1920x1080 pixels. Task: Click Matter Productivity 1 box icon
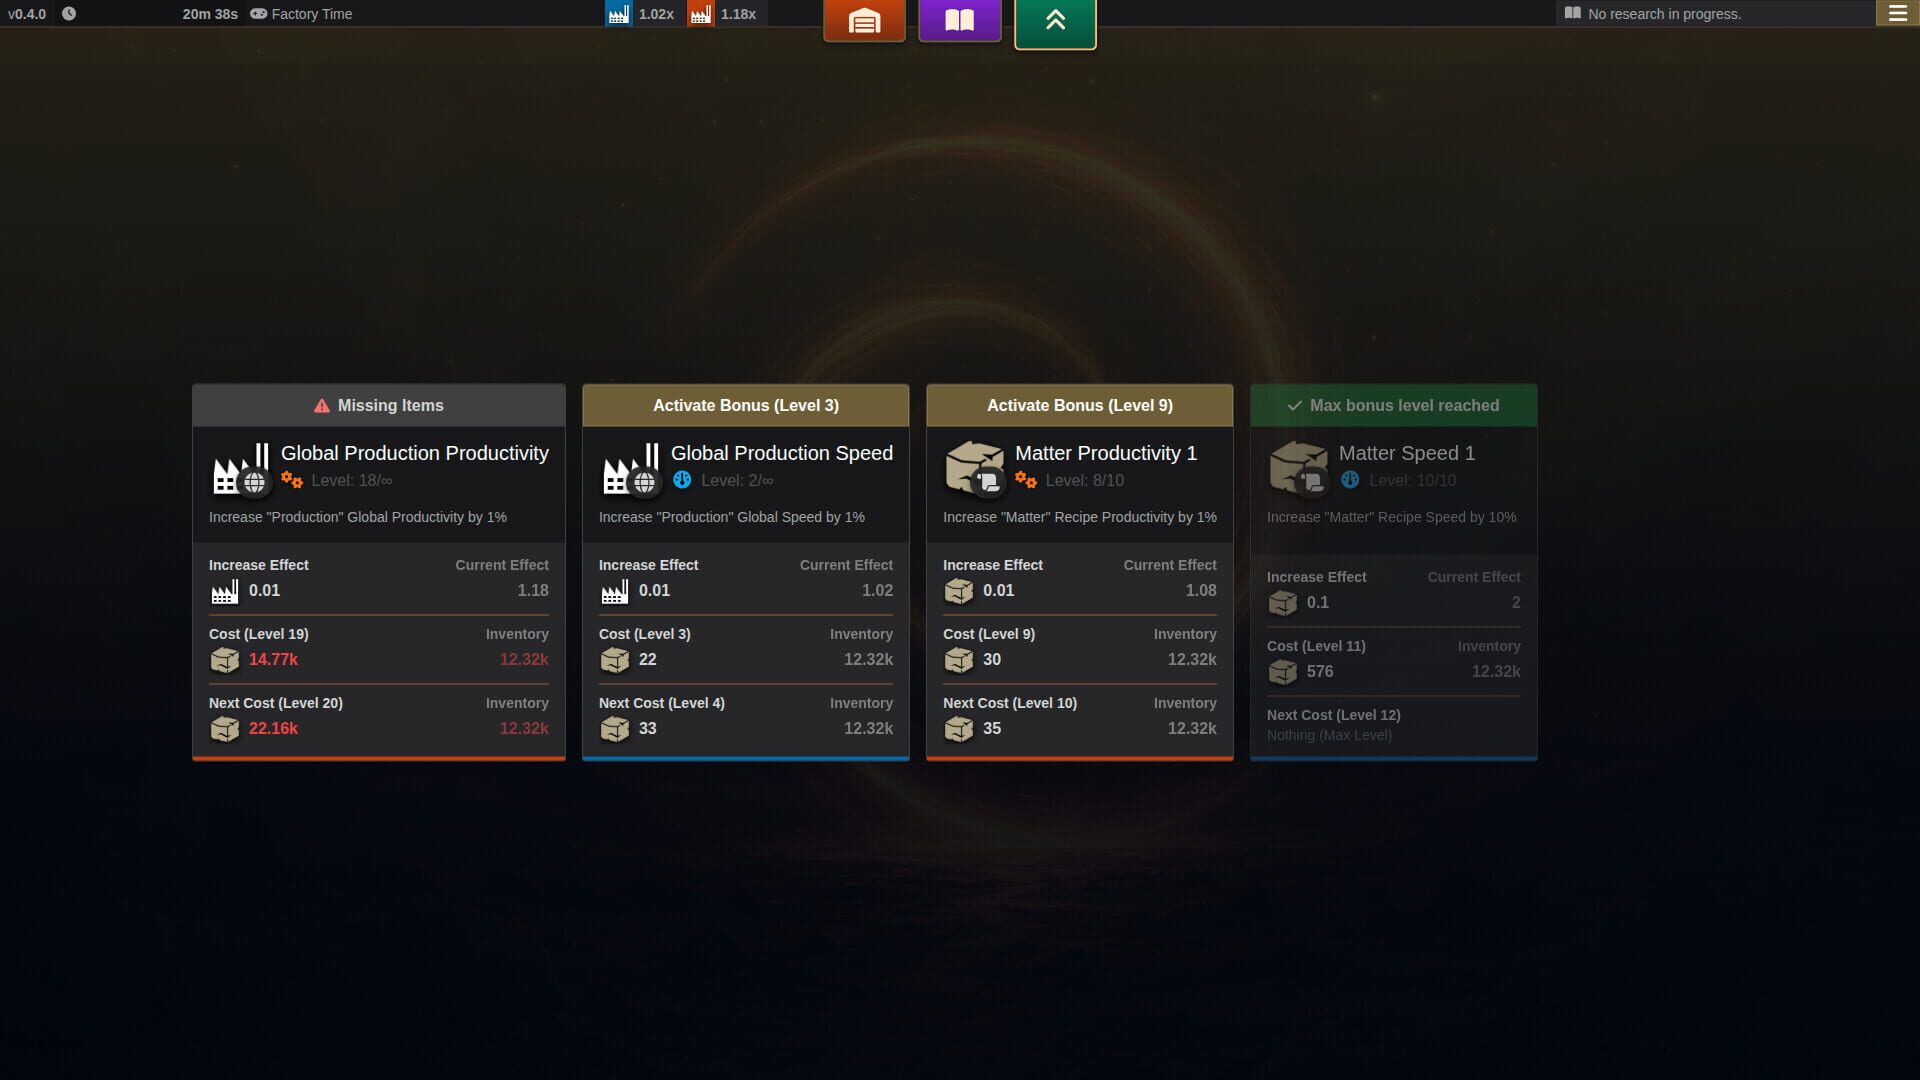click(x=974, y=467)
